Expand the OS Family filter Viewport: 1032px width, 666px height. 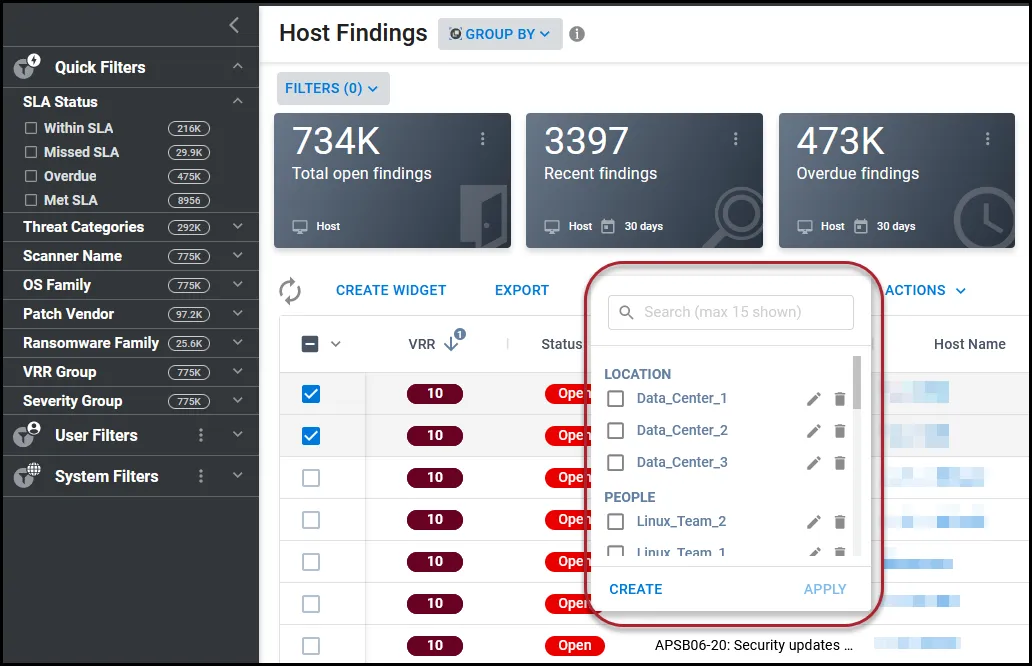(x=238, y=284)
